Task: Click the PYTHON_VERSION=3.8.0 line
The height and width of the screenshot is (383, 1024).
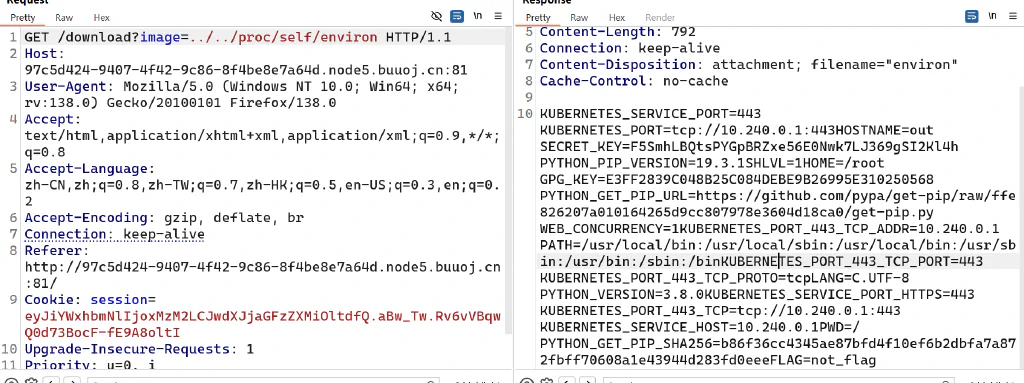Action: [x=757, y=294]
